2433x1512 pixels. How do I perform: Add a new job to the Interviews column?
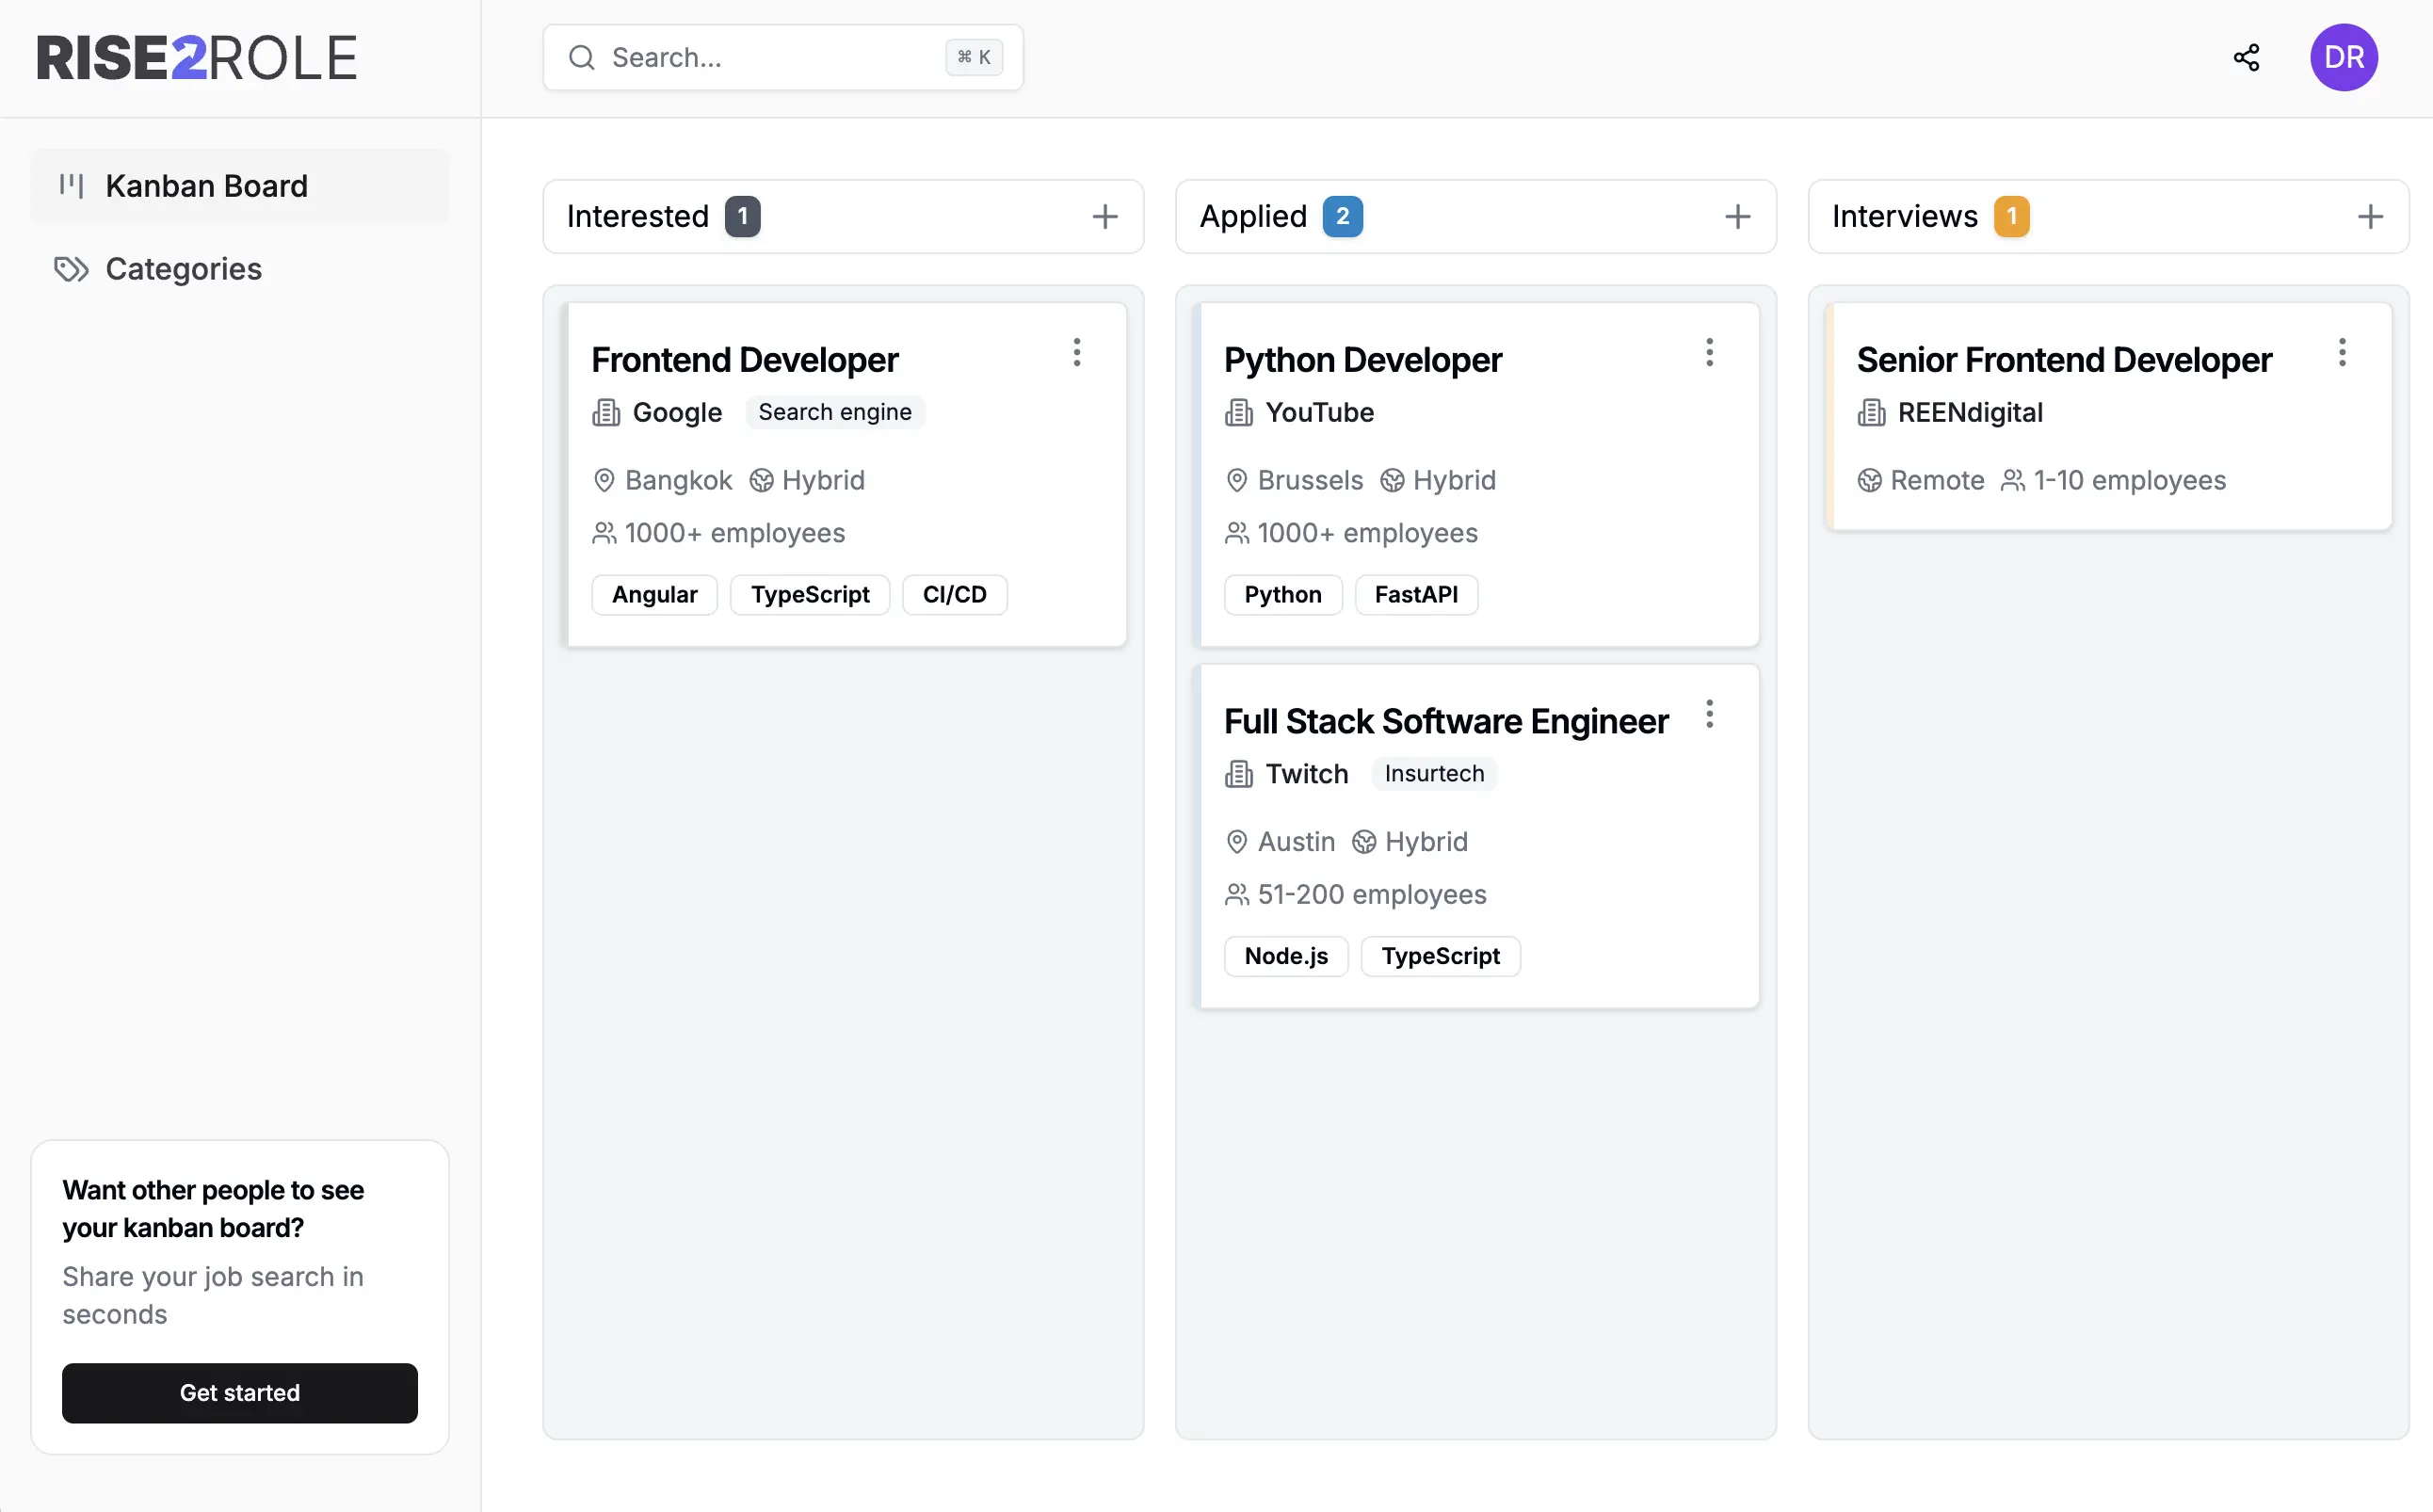(x=2370, y=216)
